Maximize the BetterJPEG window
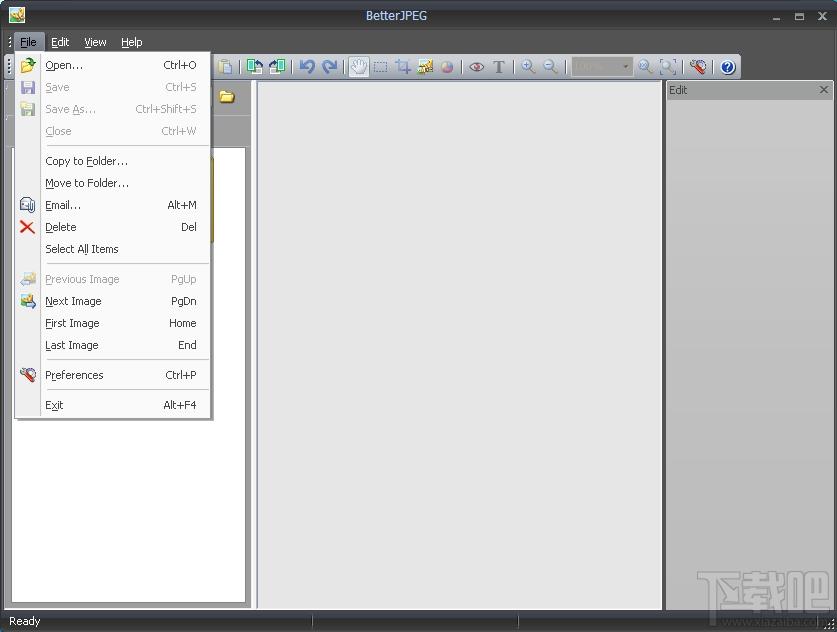 tap(799, 17)
